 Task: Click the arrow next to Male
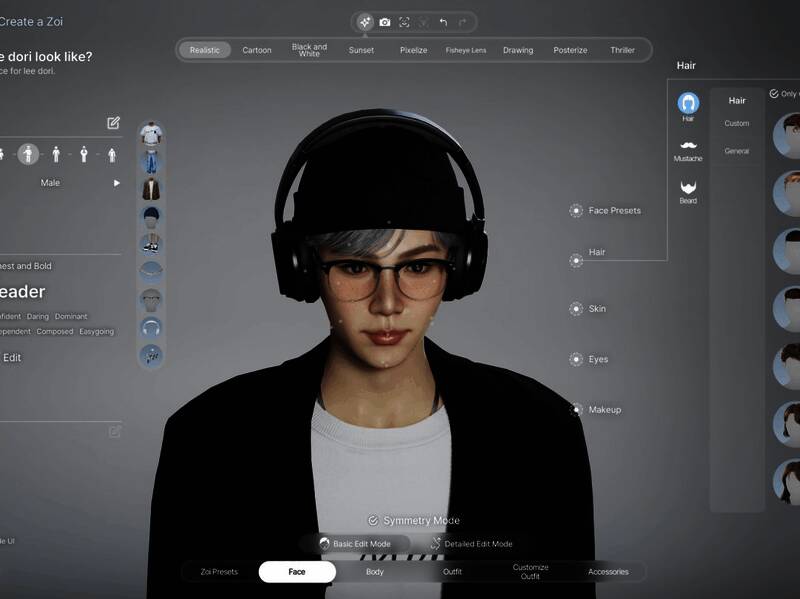[116, 183]
